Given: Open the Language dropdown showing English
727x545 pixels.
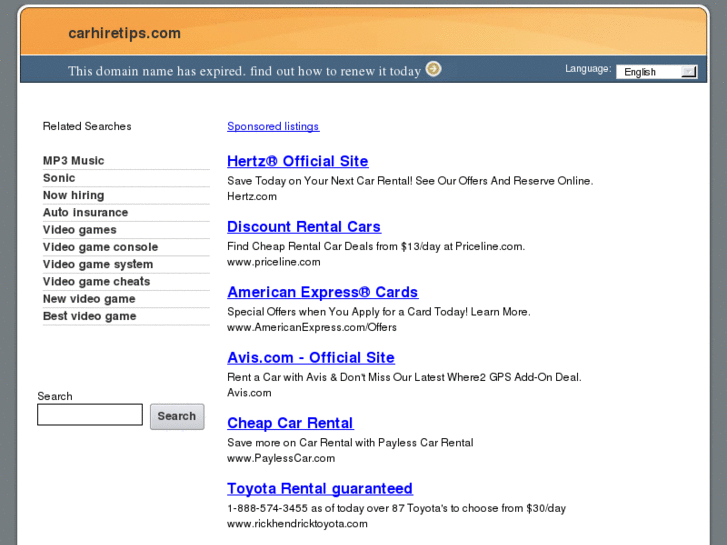Looking at the screenshot, I should click(x=657, y=72).
